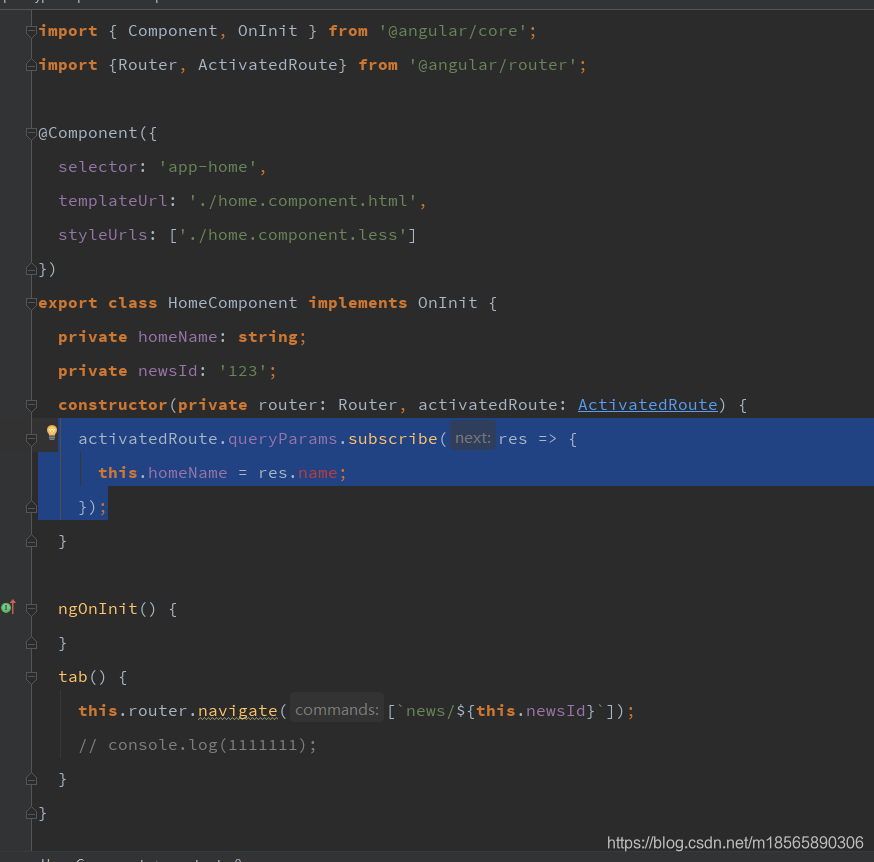874x862 pixels.
Task: Click the '@angular/router' import string
Action: click(493, 65)
